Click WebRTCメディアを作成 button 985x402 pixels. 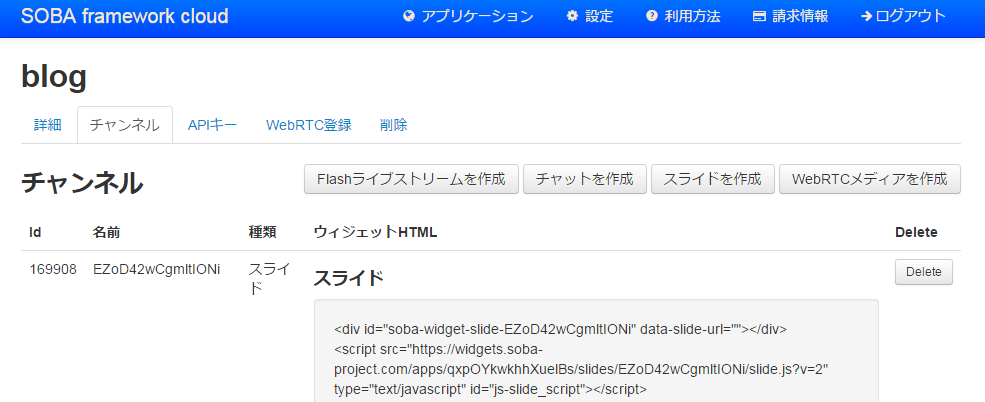[x=869, y=179]
